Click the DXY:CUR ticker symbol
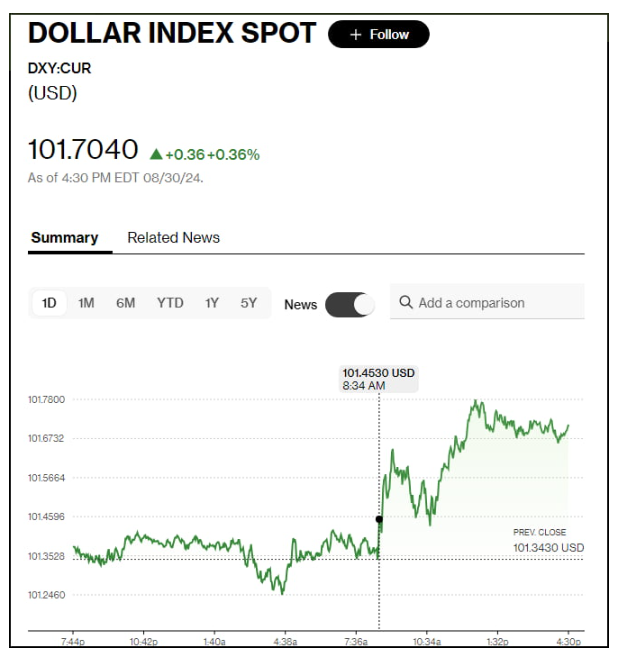626x661 pixels. coord(58,68)
